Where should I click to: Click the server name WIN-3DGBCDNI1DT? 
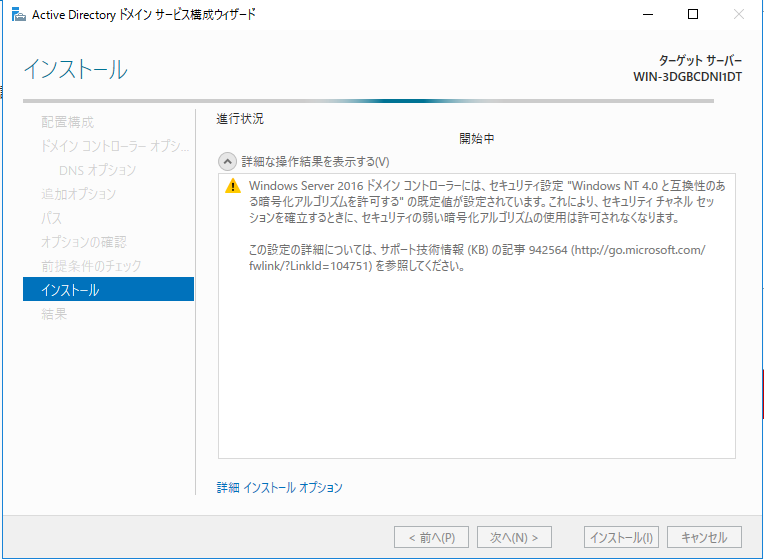point(688,77)
